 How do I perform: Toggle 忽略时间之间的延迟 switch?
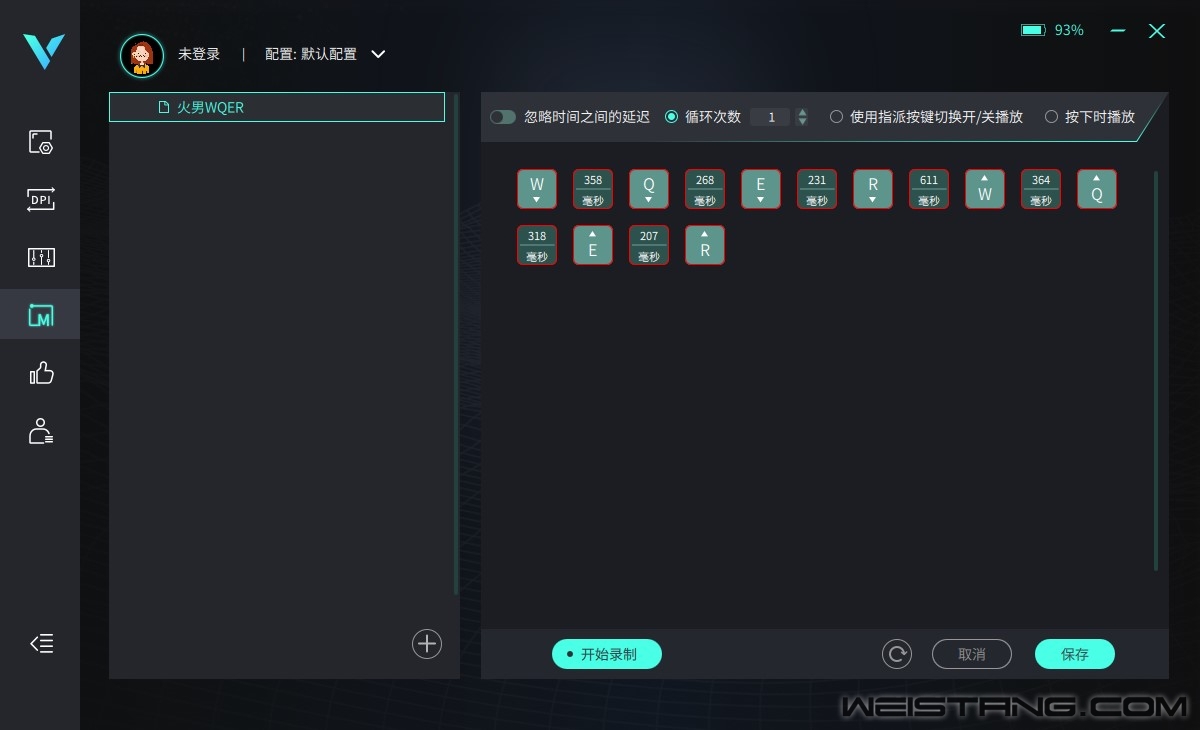tap(503, 117)
